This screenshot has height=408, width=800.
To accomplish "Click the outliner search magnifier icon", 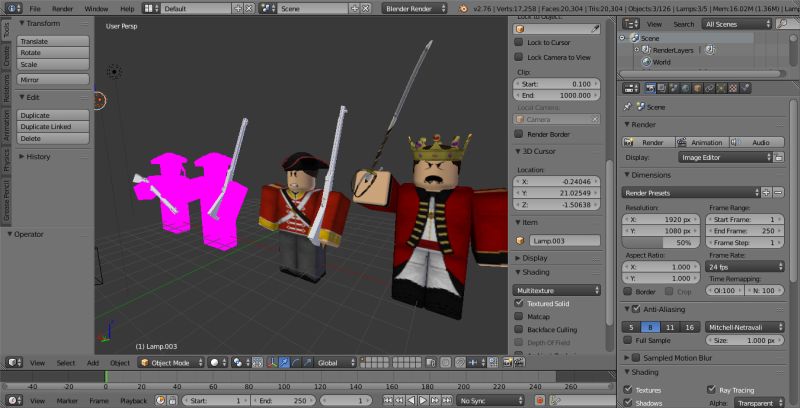I will pyautogui.click(x=782, y=24).
